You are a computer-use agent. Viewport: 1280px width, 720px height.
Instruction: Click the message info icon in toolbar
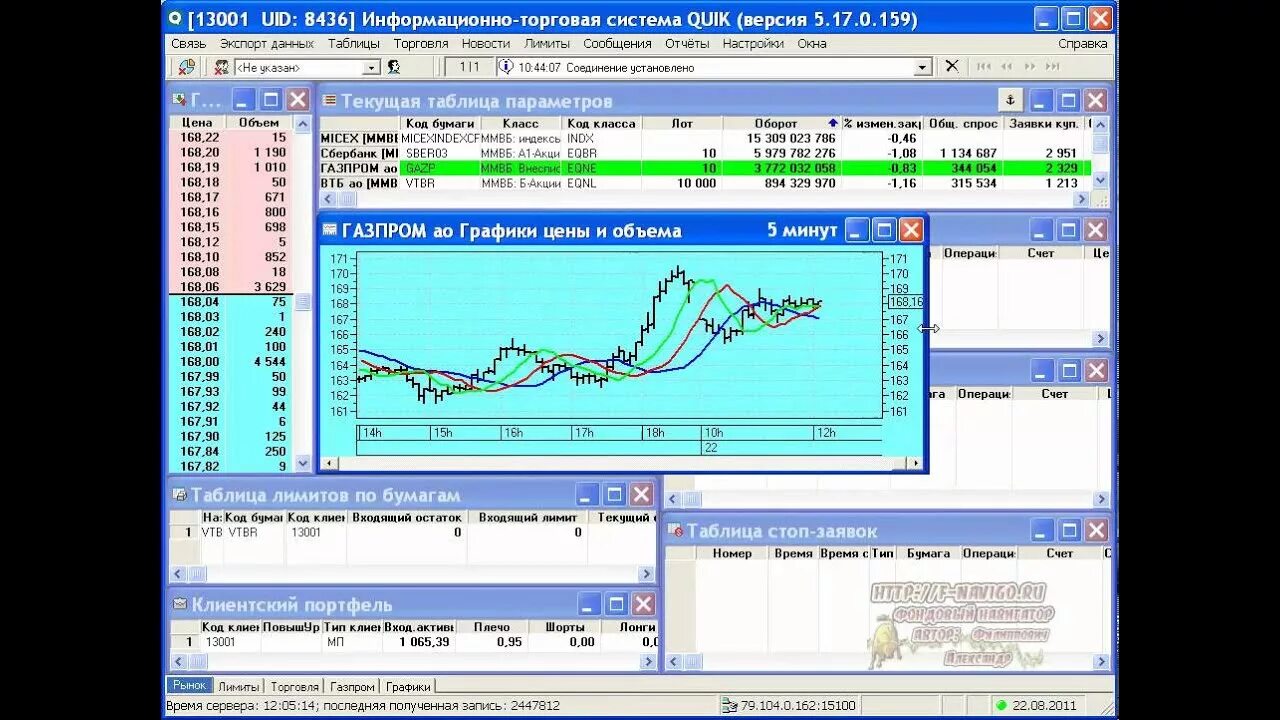(x=507, y=67)
